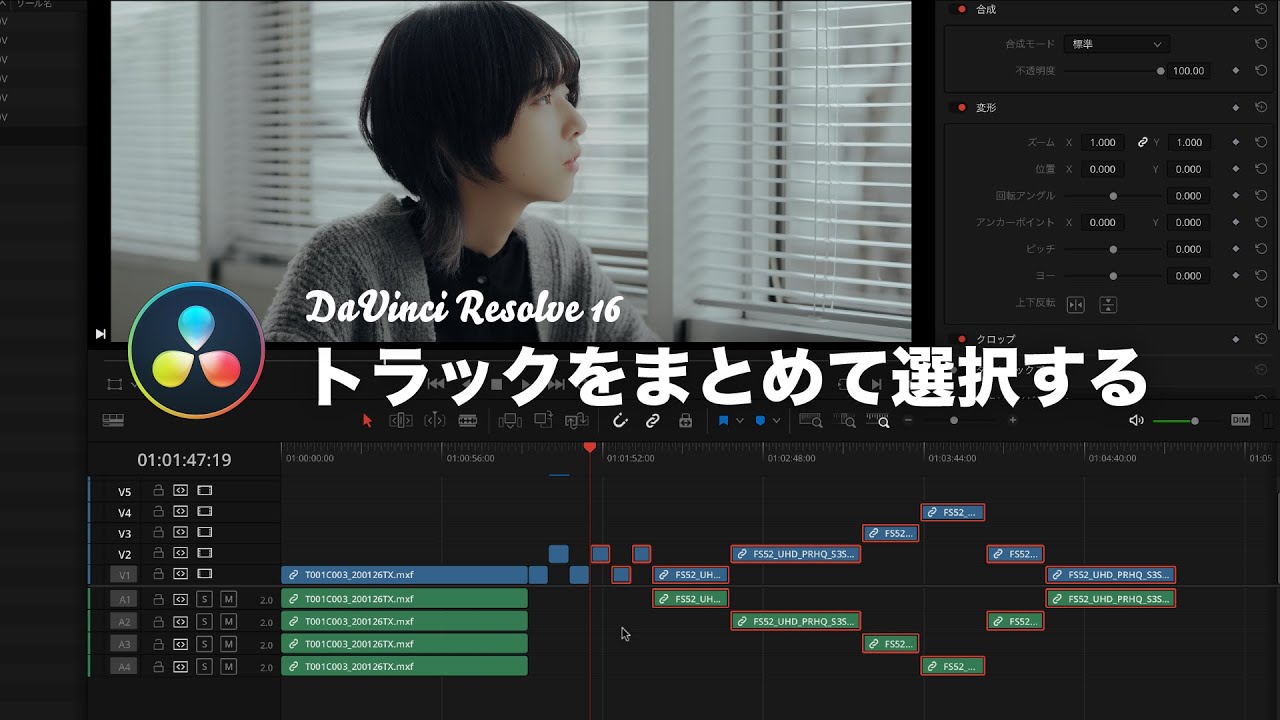
Task: Click the horizontal flip button
Action: [1076, 304]
